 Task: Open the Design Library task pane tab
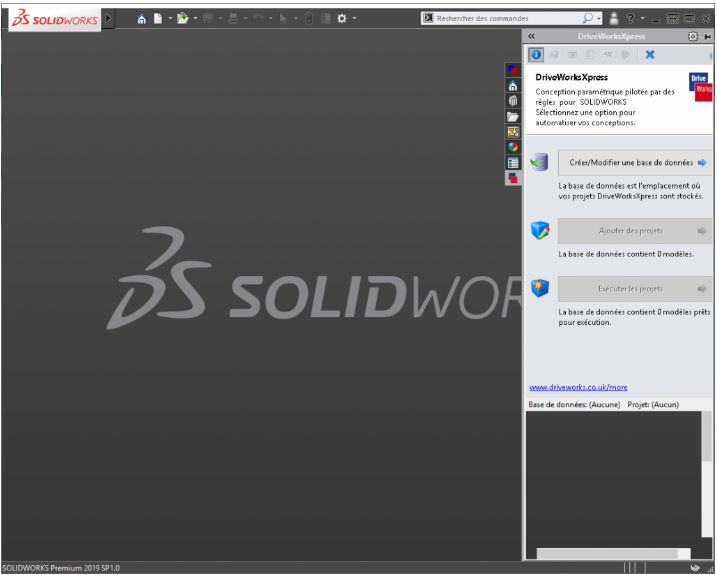(x=513, y=101)
